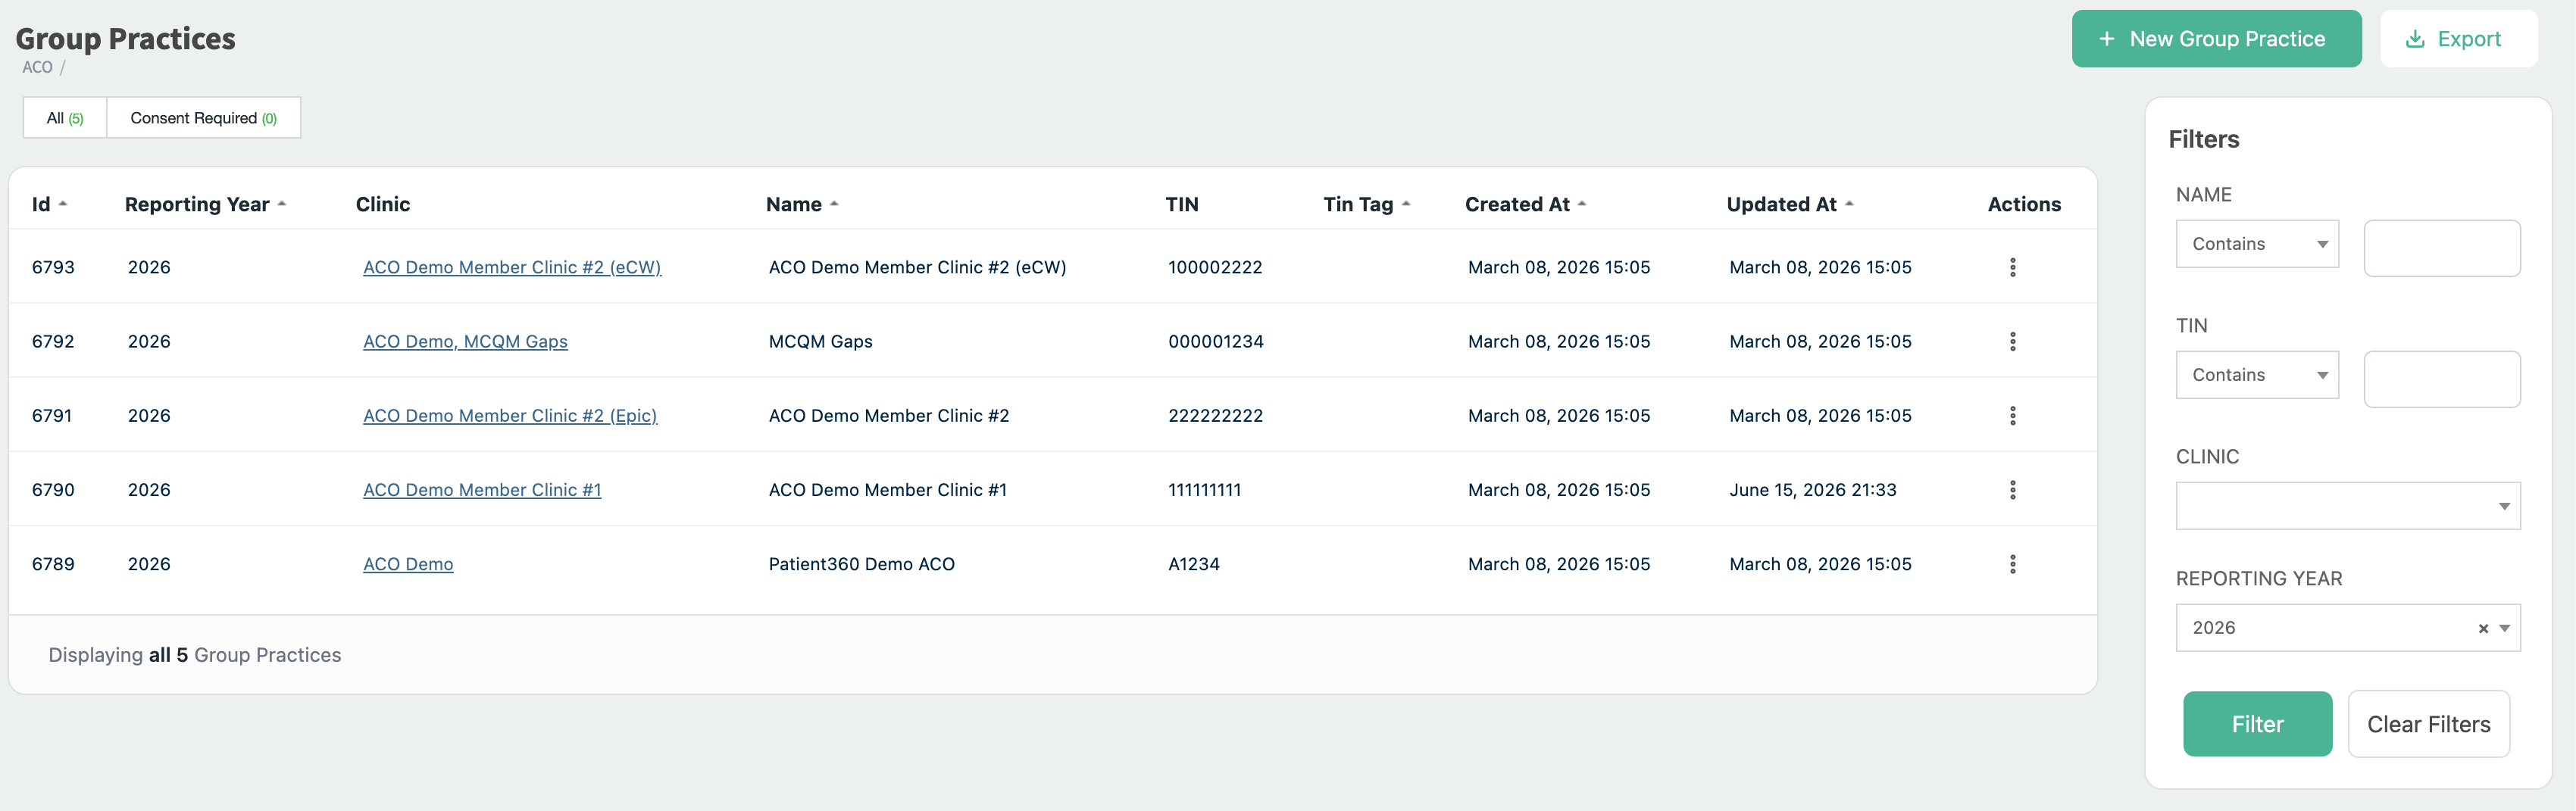The width and height of the screenshot is (2576, 811).
Task: Open the NAME Contains operator dropdown
Action: 2257,244
